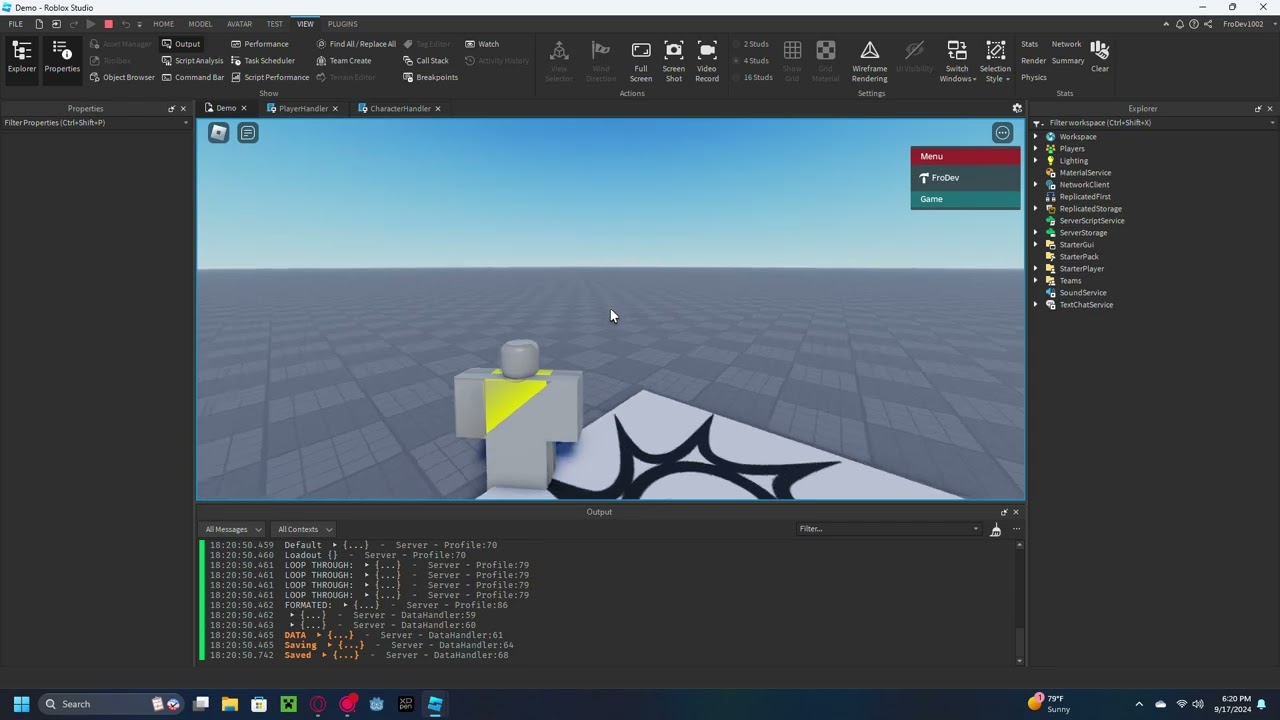This screenshot has width=1280, height=720.
Task: Clear the output using the broom icon
Action: tap(995, 530)
